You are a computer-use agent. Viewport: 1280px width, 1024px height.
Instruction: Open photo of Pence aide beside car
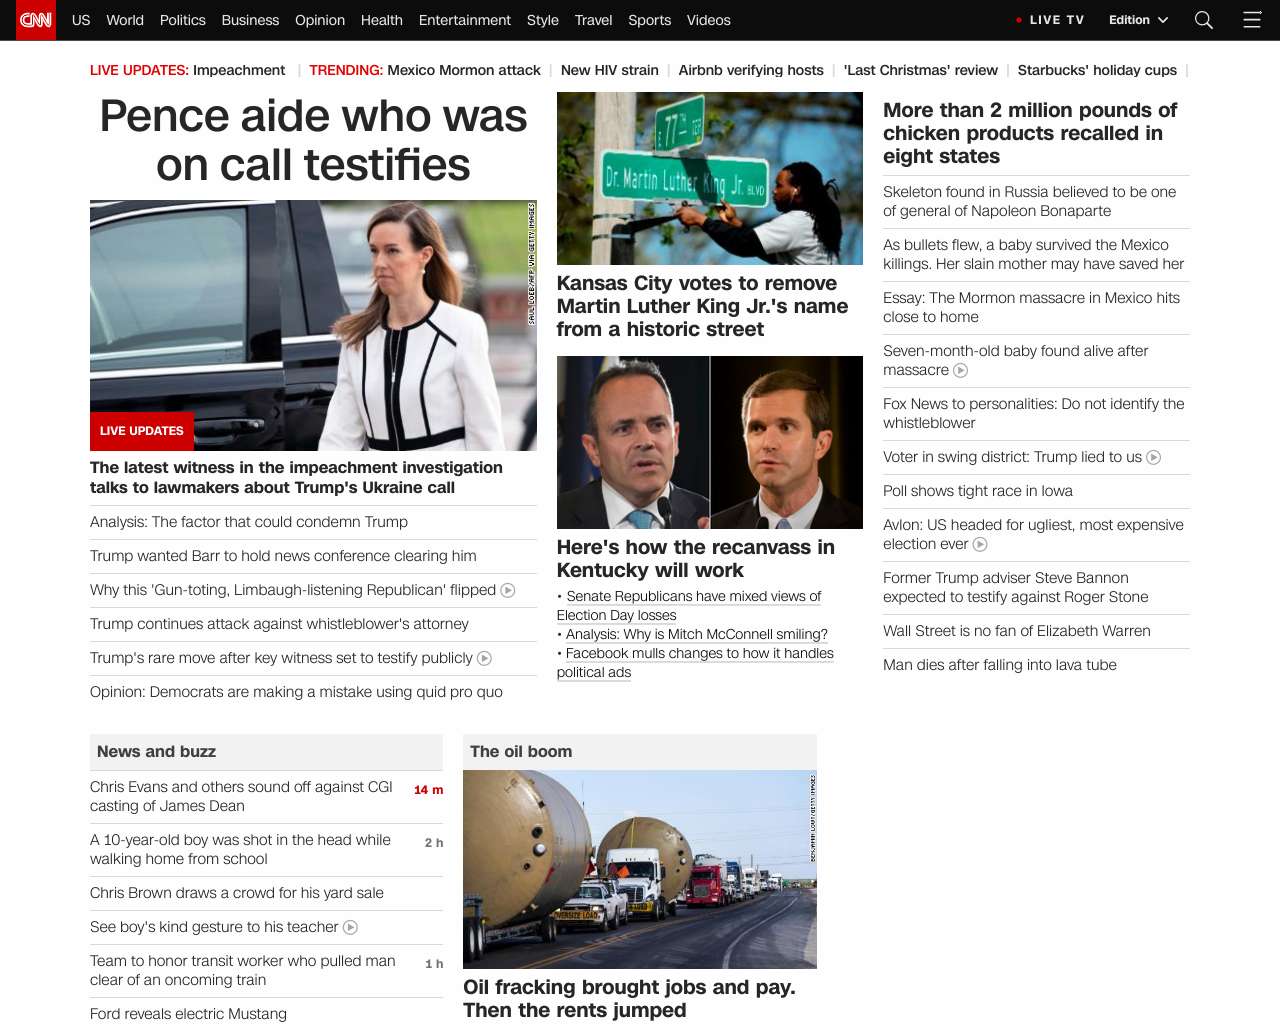coord(313,325)
